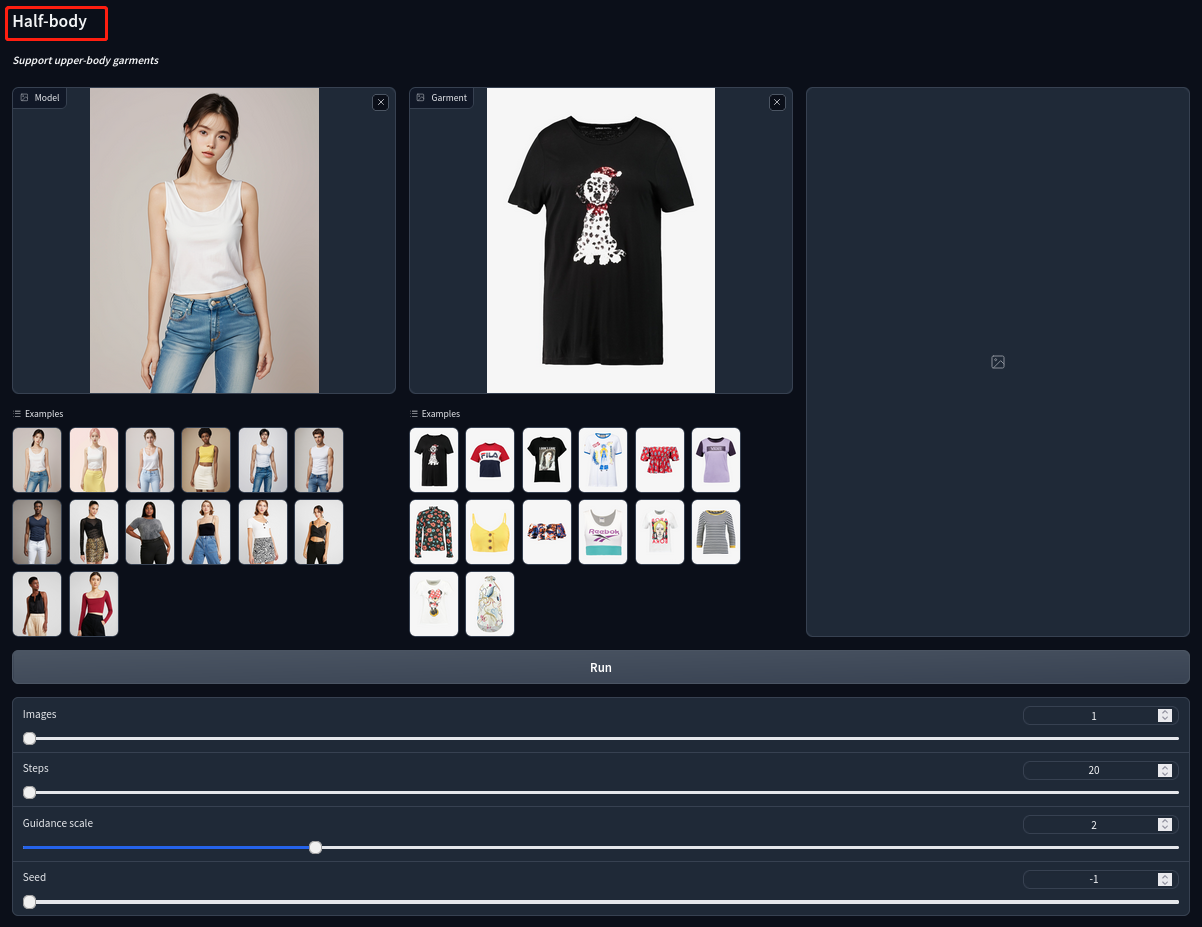
Task: Click list icon beside garment Examples
Action: pos(414,414)
